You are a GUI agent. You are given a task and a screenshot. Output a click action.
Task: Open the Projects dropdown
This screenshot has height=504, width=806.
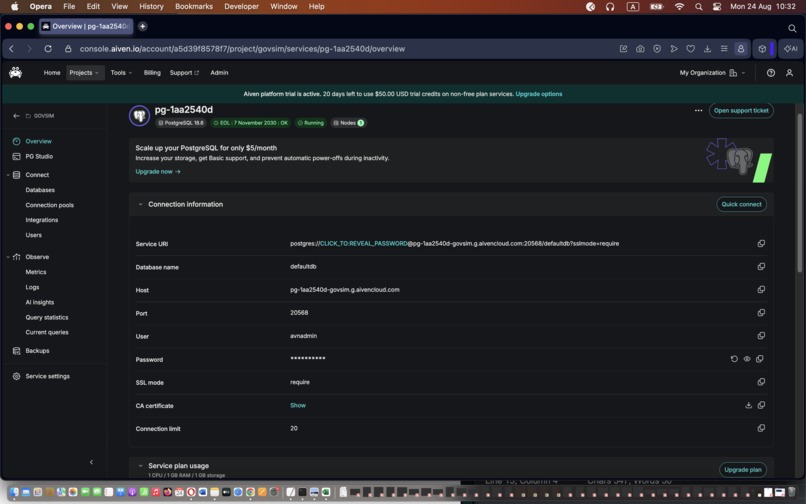point(85,73)
